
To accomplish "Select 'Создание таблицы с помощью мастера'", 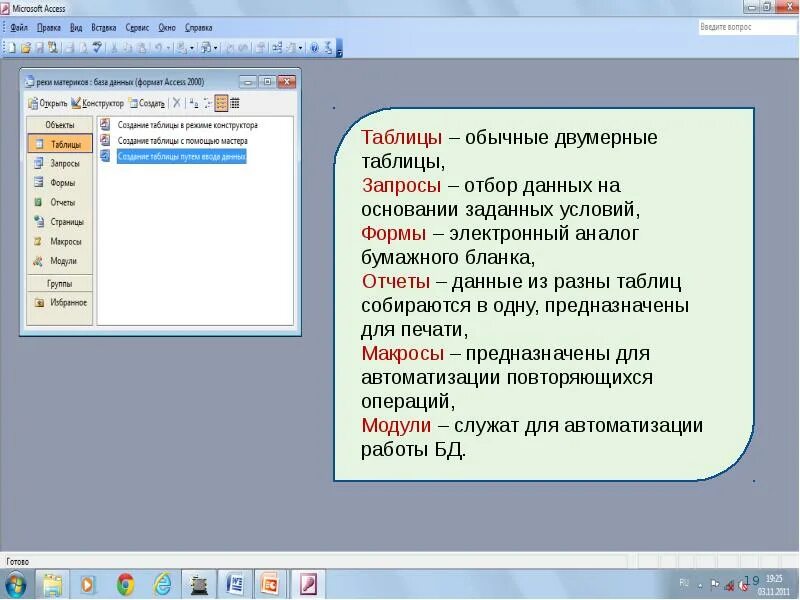I will point(174,140).
